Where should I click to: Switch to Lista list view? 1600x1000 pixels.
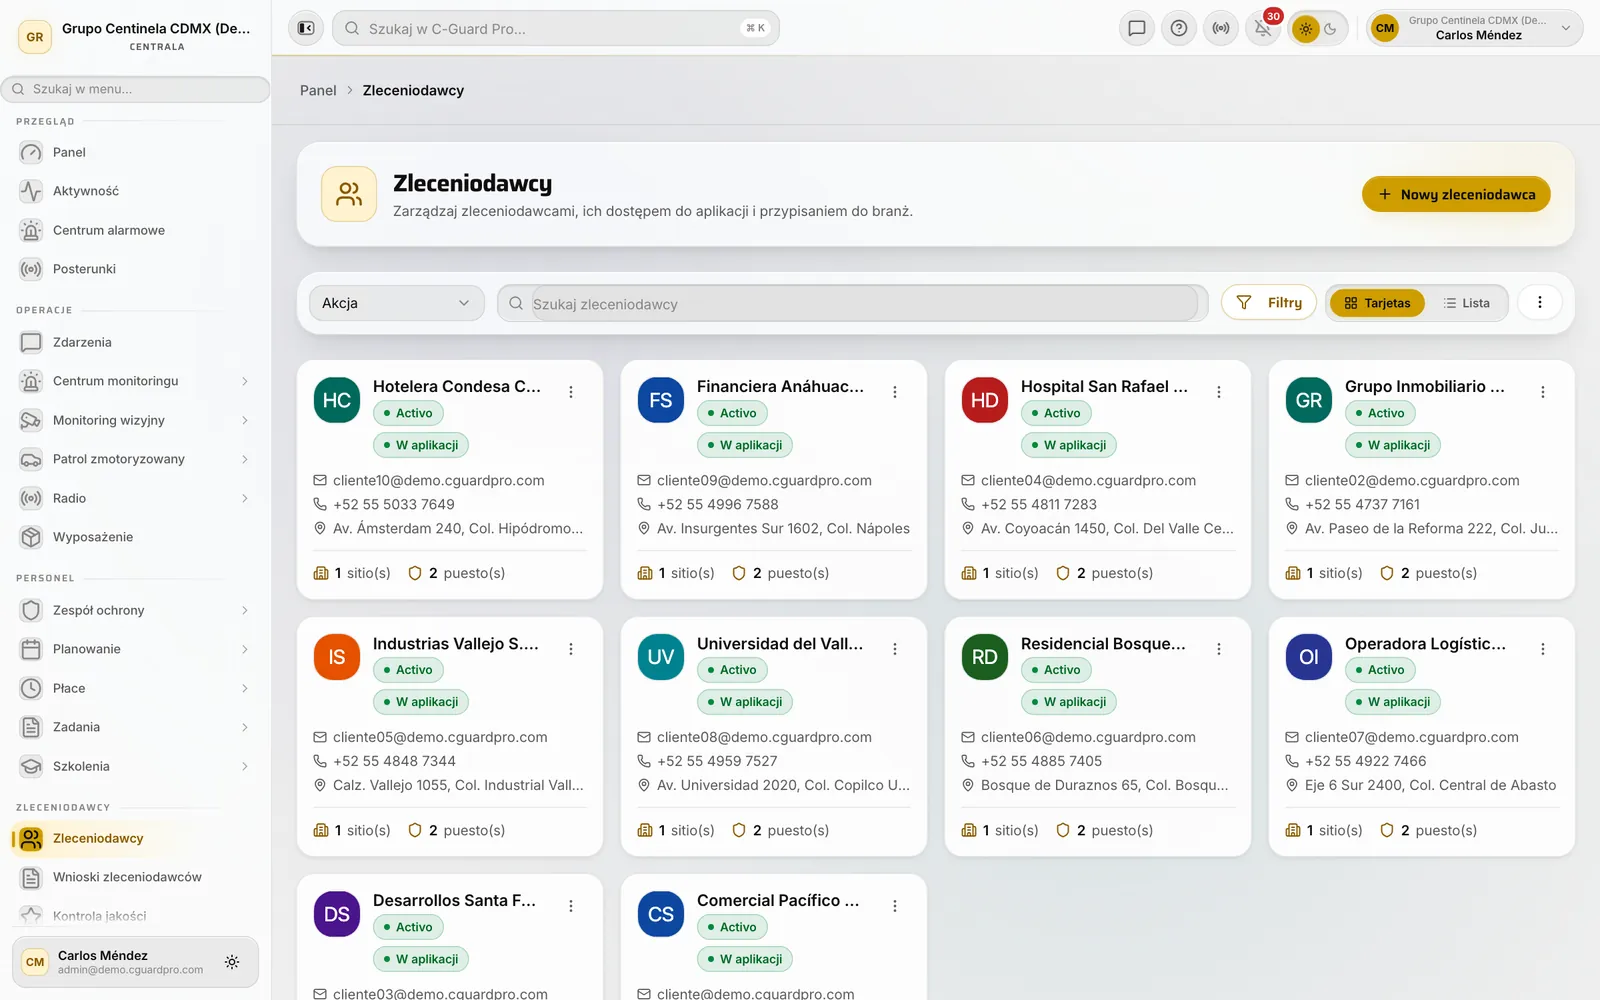point(1466,303)
